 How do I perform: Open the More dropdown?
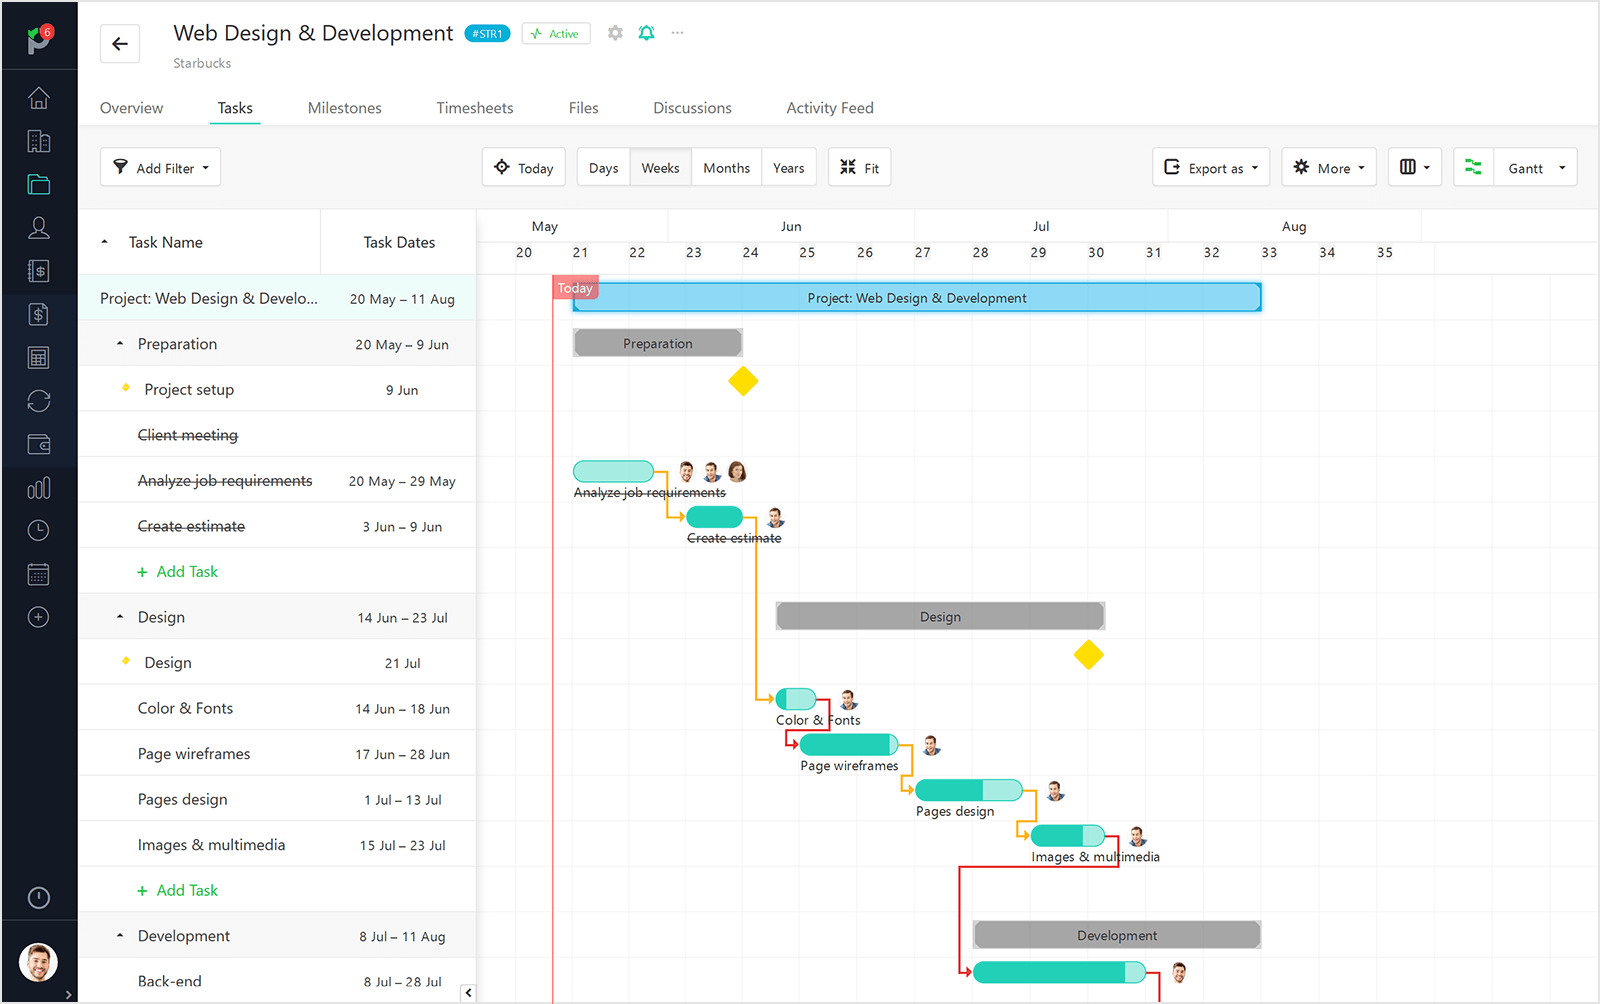click(x=1329, y=167)
